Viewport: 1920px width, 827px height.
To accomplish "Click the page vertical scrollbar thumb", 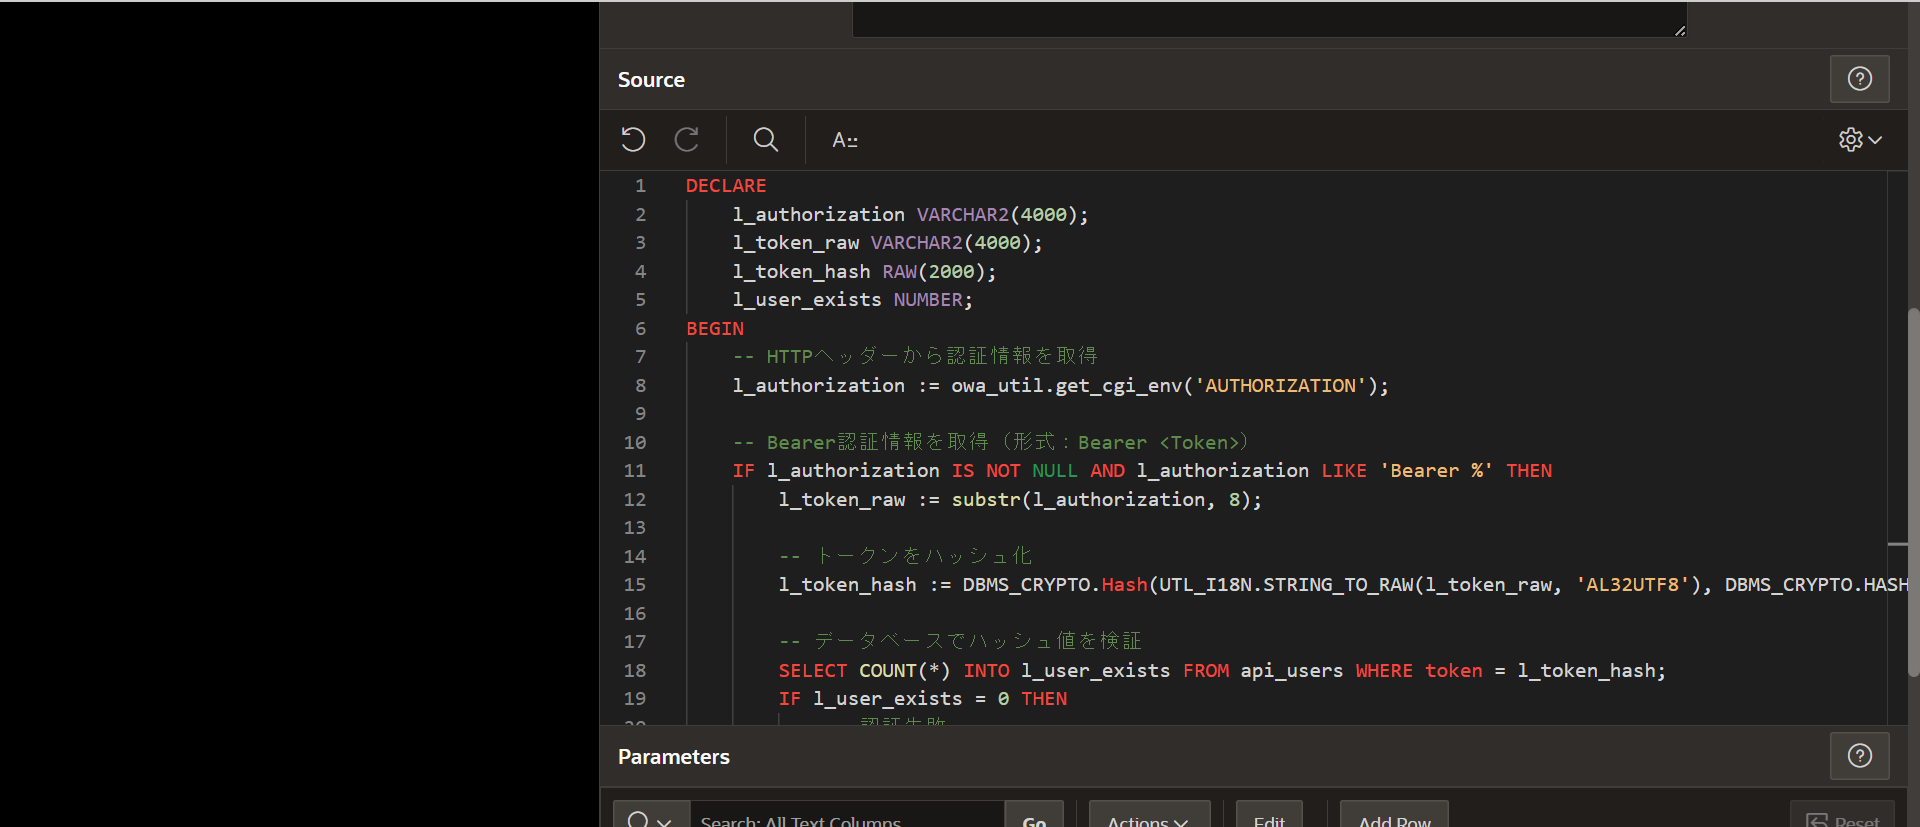I will 1913,492.
